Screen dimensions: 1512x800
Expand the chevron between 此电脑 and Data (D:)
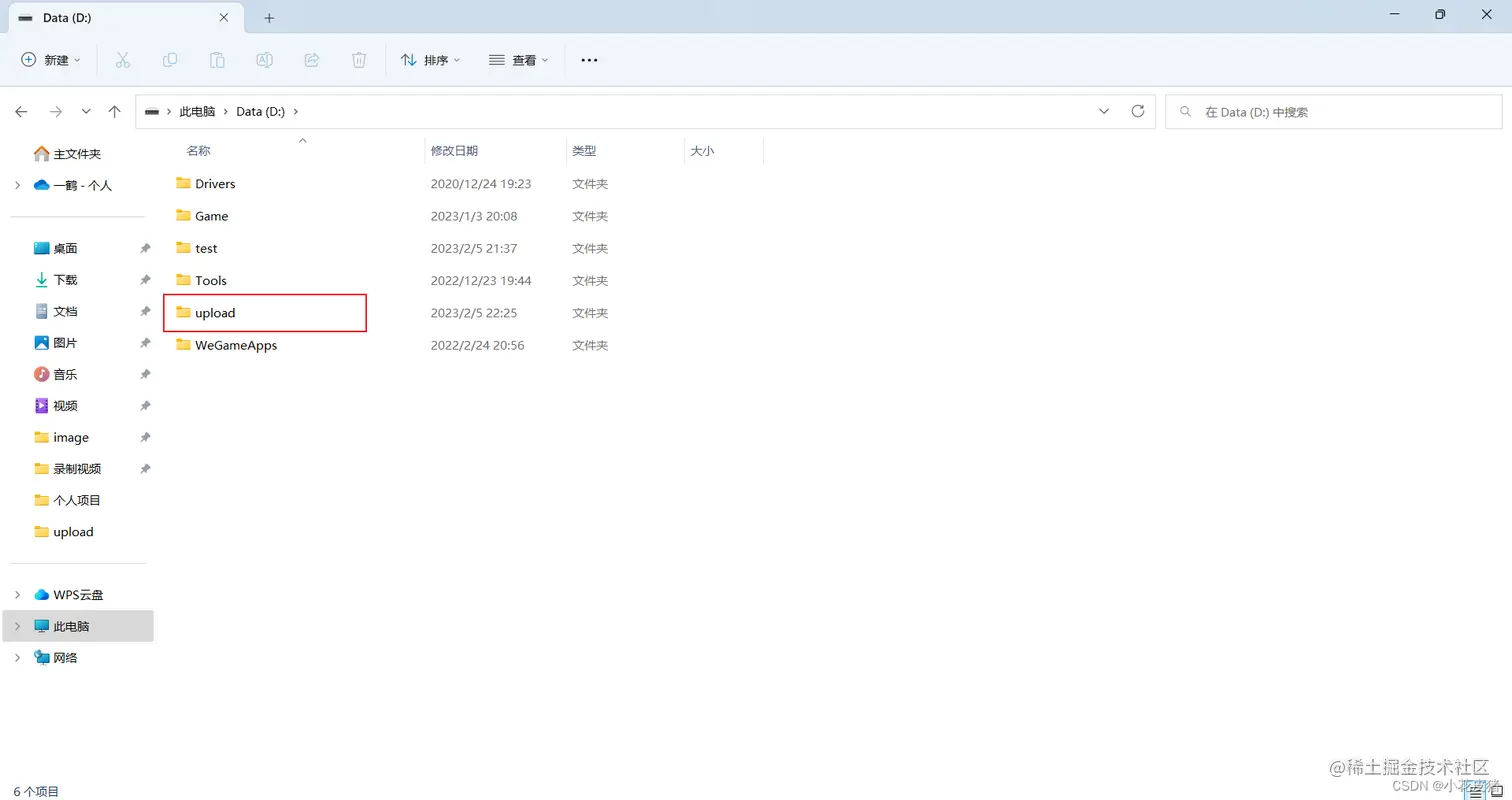click(226, 112)
